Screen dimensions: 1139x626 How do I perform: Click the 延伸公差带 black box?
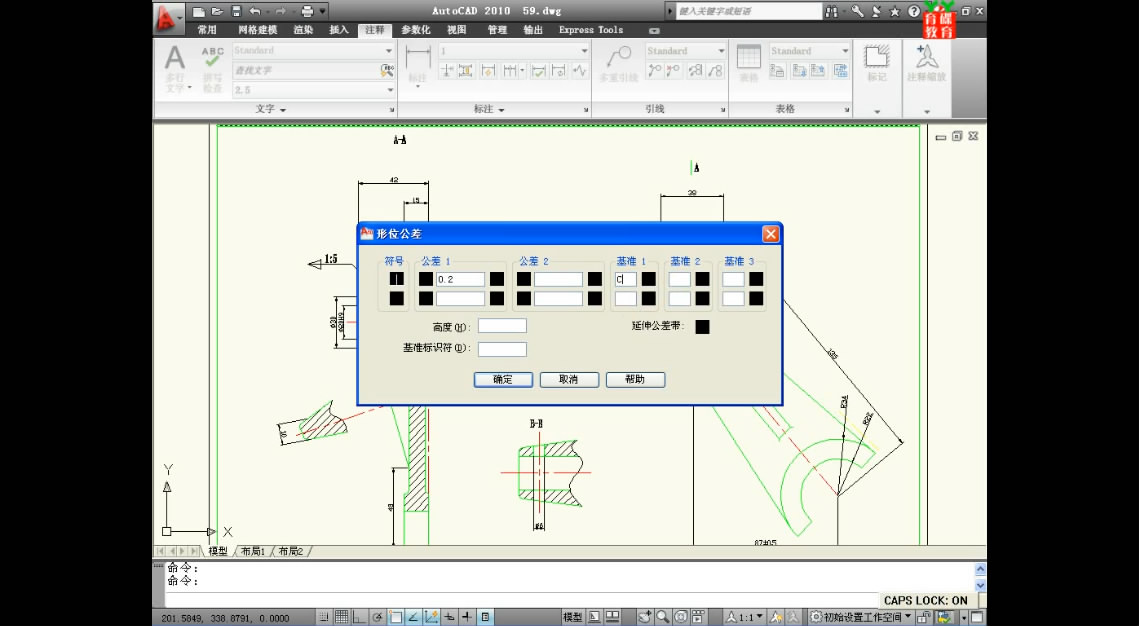(x=702, y=327)
